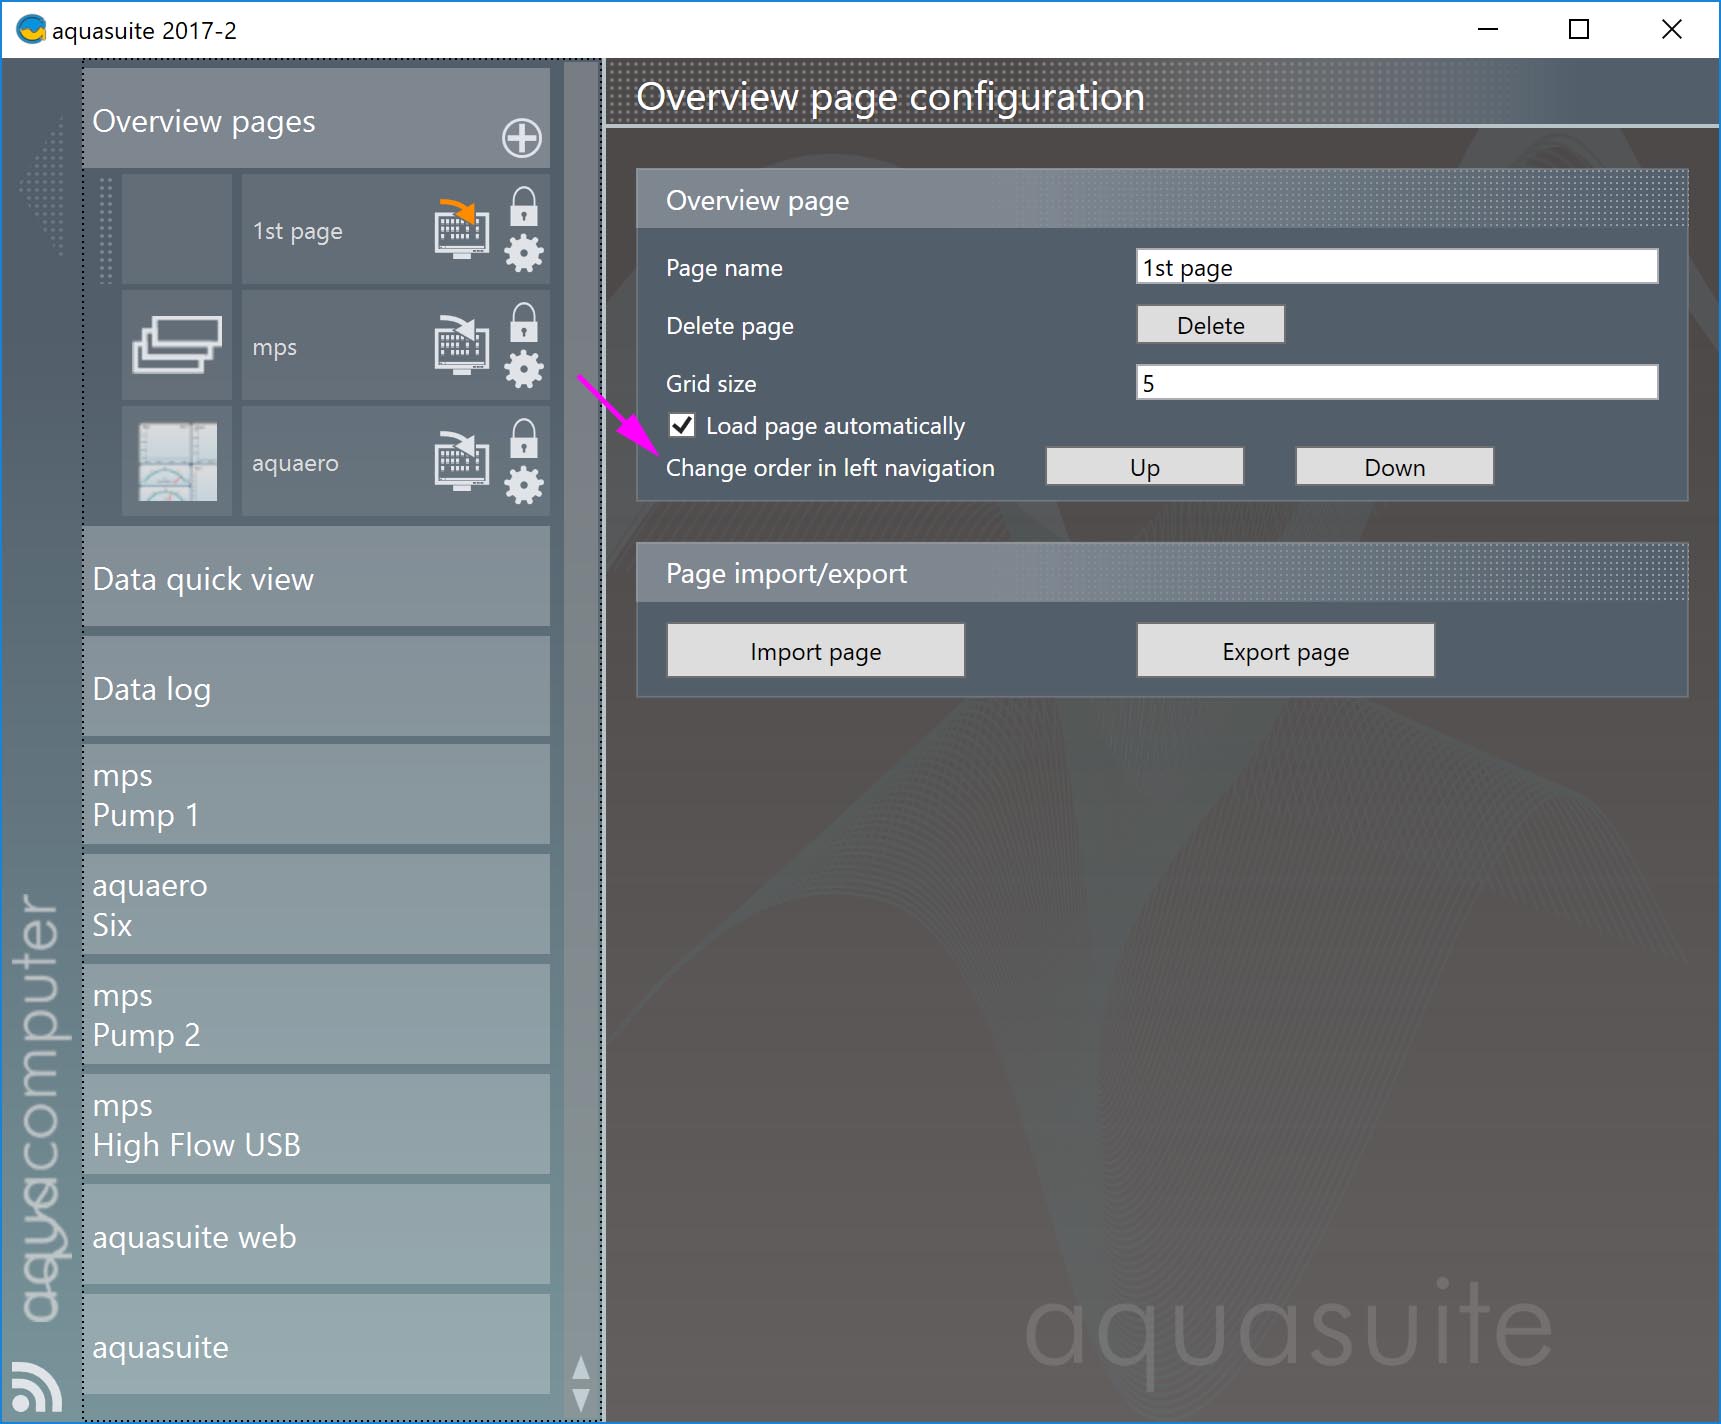Select the 1st page entry label
The height and width of the screenshot is (1424, 1721).
point(297,231)
